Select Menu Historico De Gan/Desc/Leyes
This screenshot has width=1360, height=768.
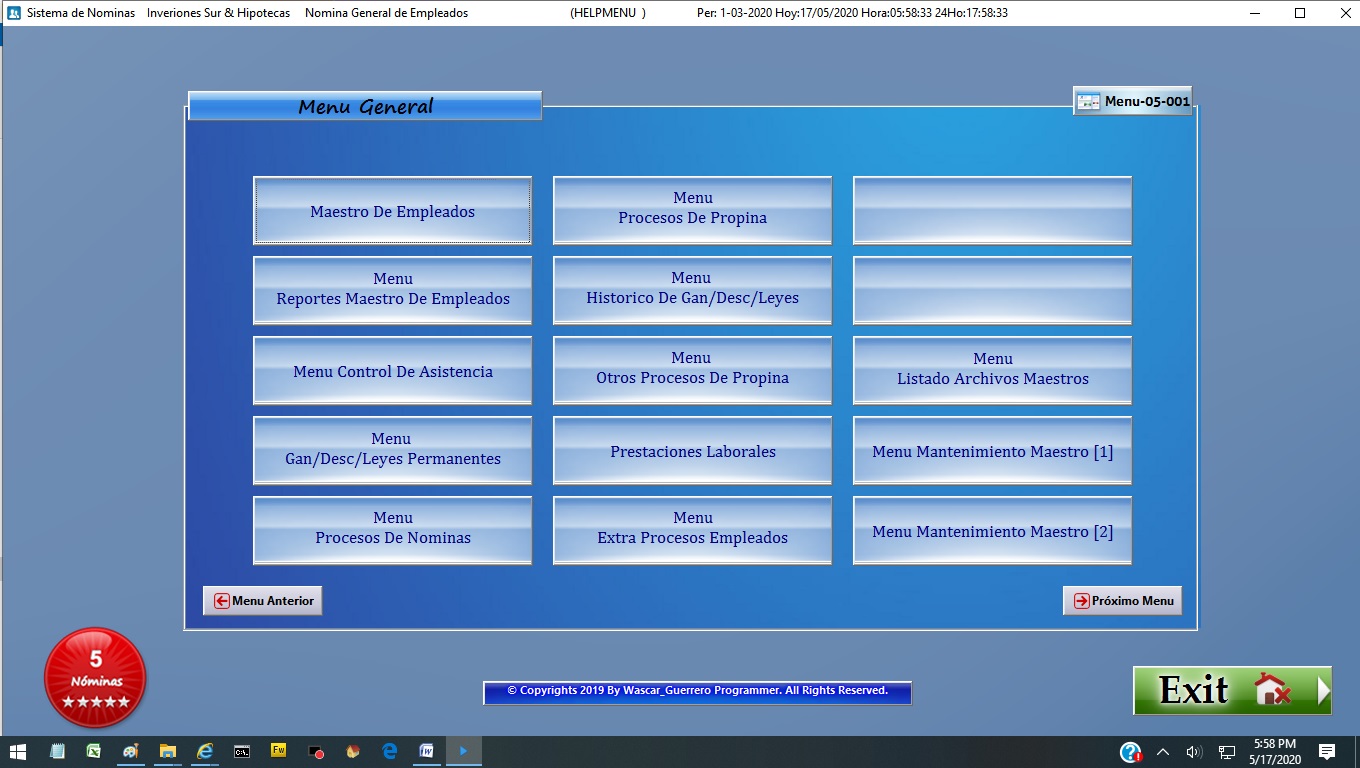[692, 290]
